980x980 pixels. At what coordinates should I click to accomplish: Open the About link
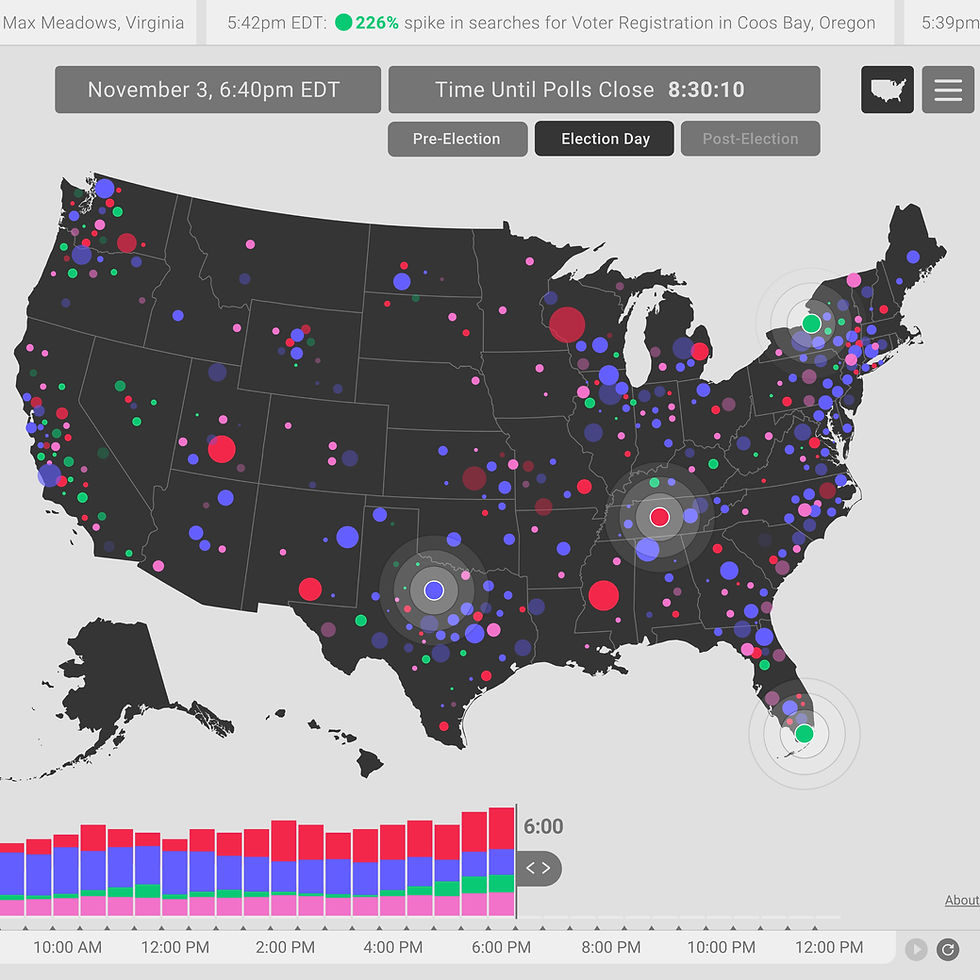[962, 900]
